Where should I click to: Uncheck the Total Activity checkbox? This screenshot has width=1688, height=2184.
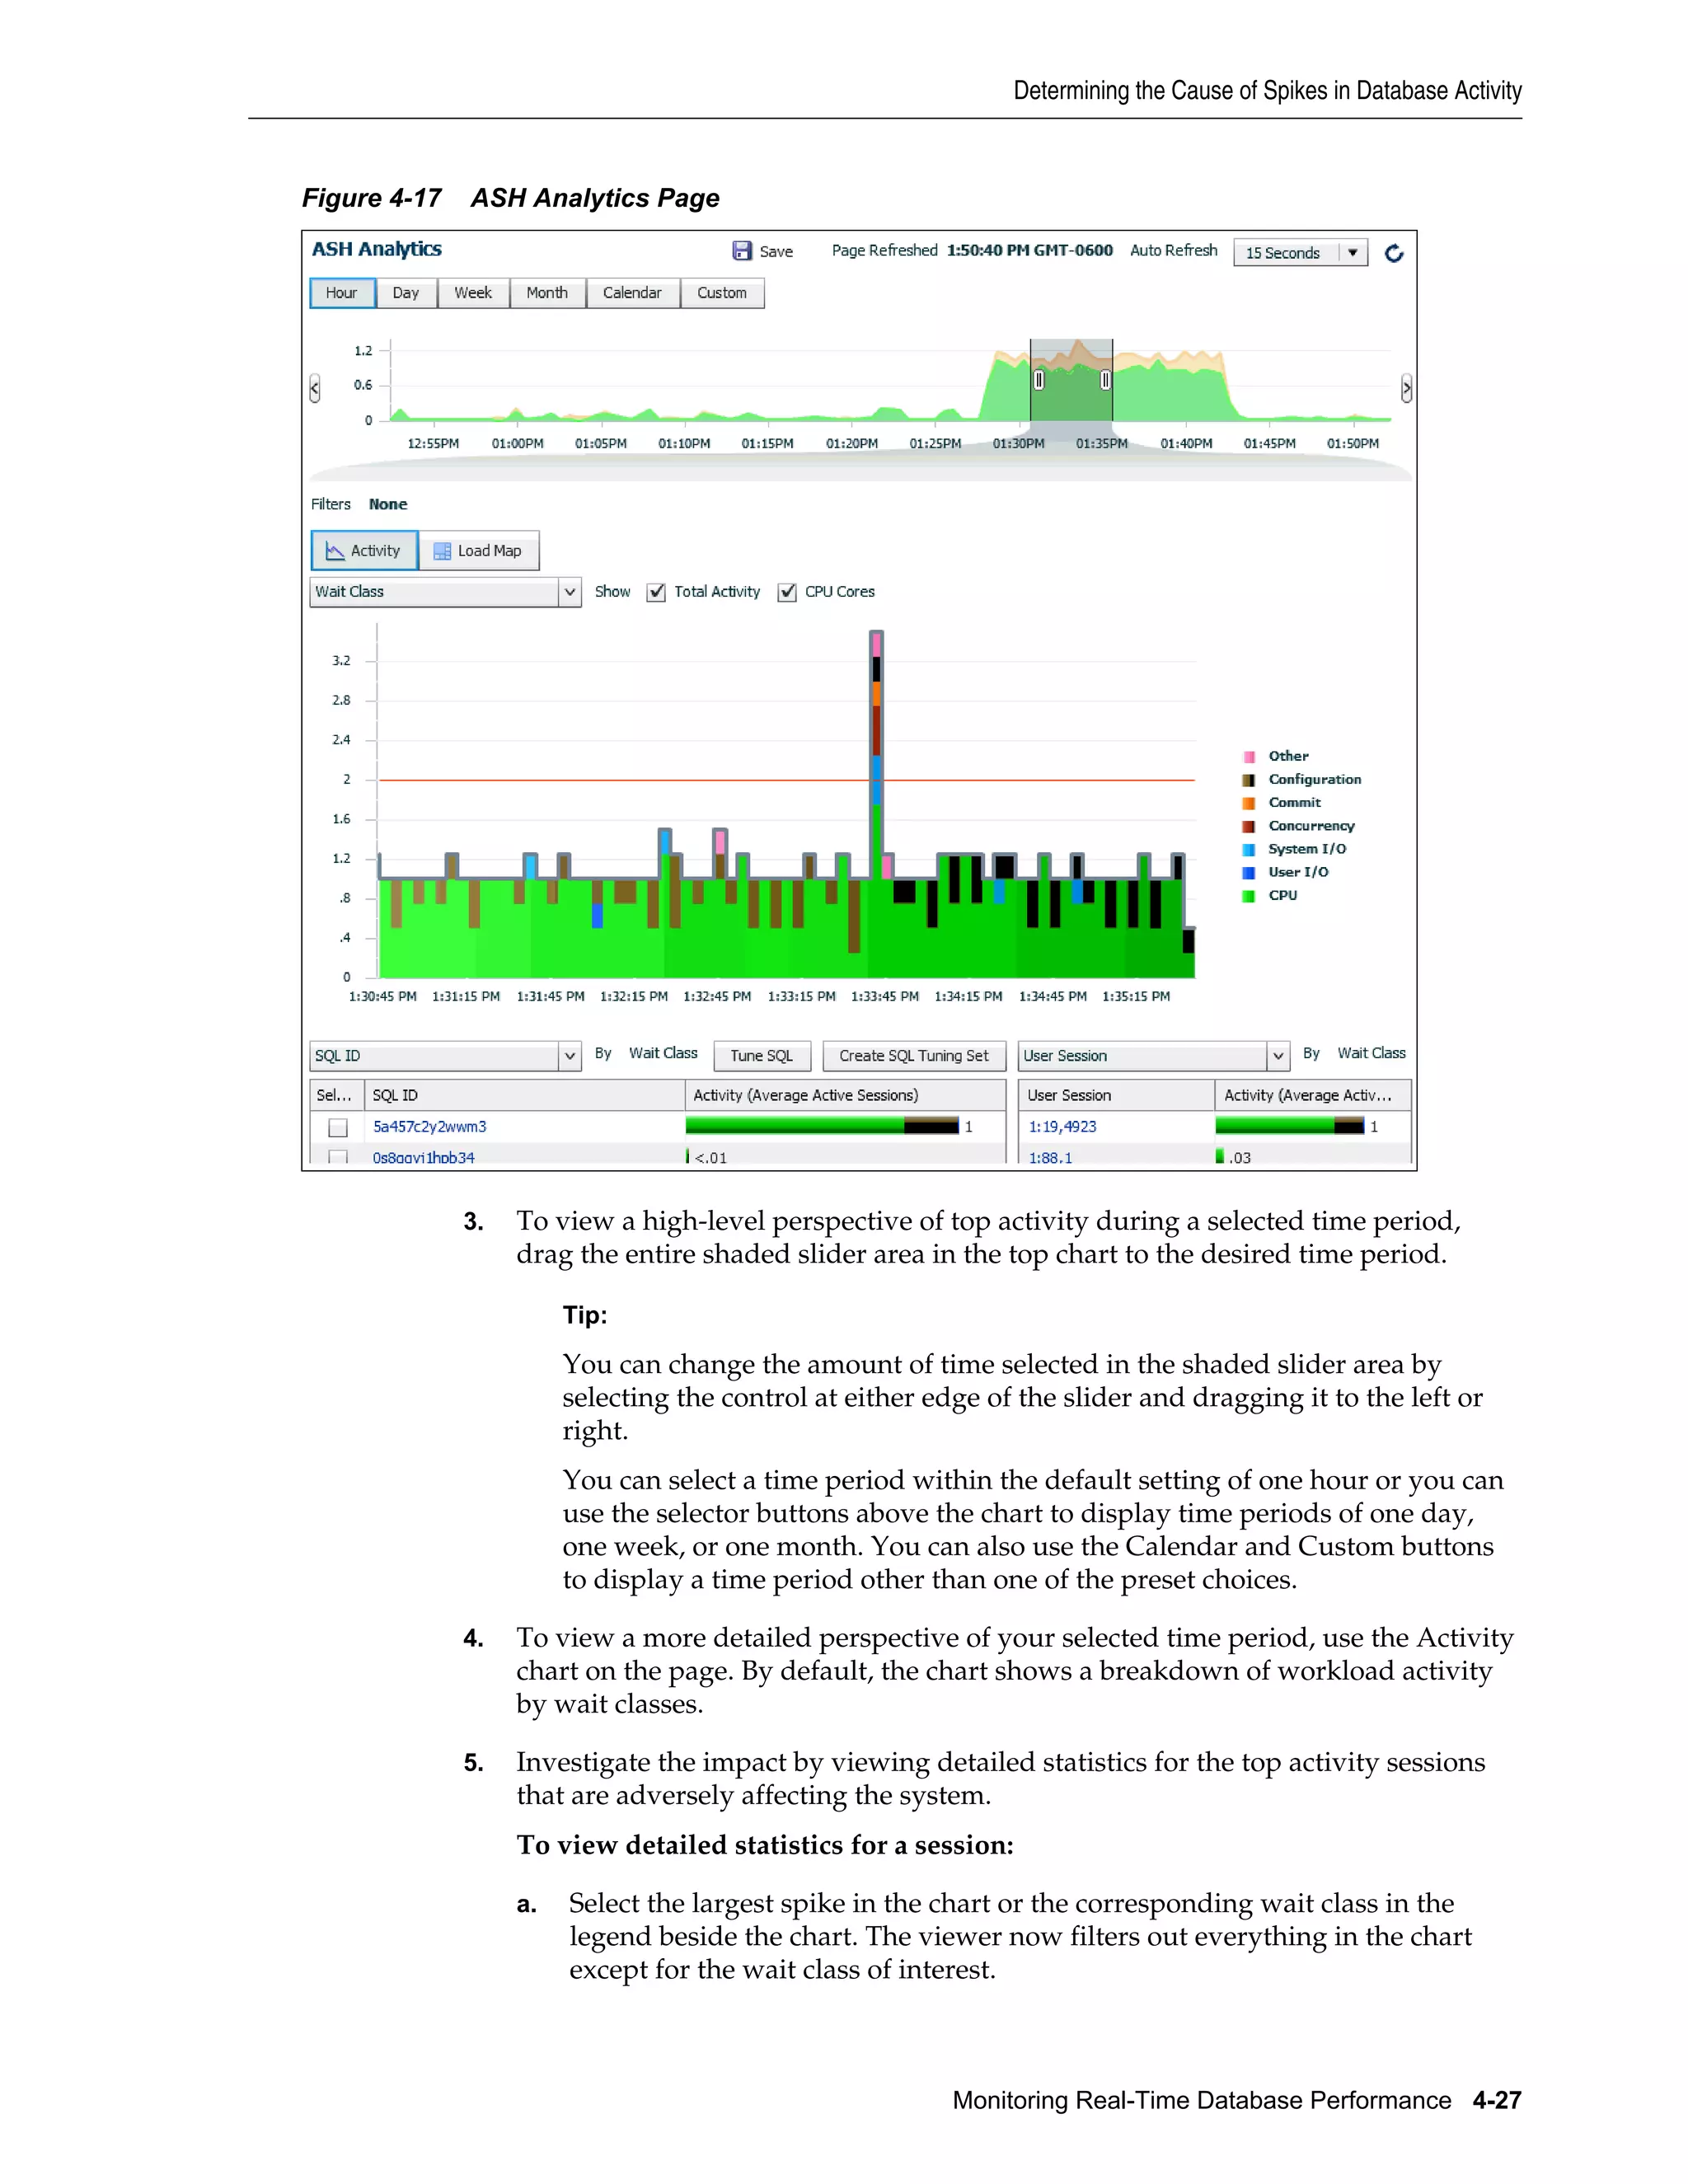pos(657,592)
